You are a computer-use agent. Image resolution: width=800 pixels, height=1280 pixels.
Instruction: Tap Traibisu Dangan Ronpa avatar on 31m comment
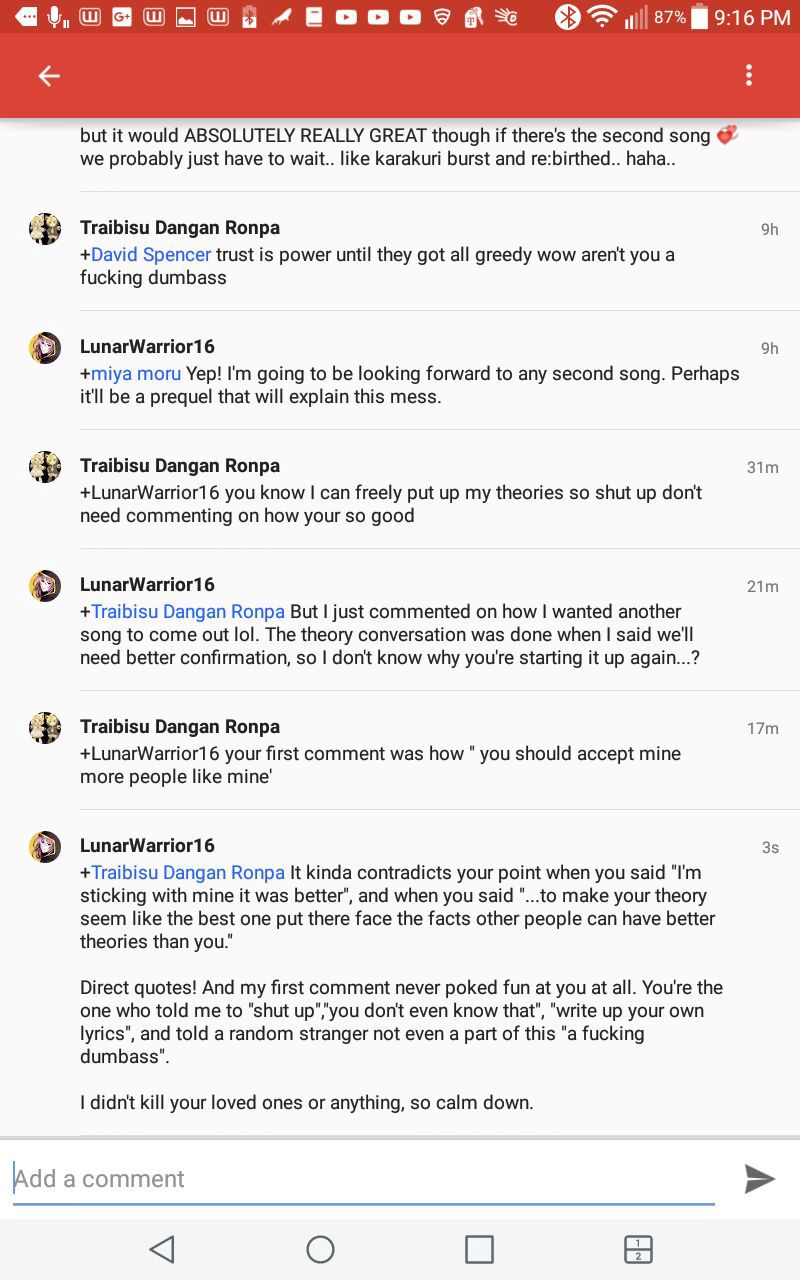tap(45, 467)
